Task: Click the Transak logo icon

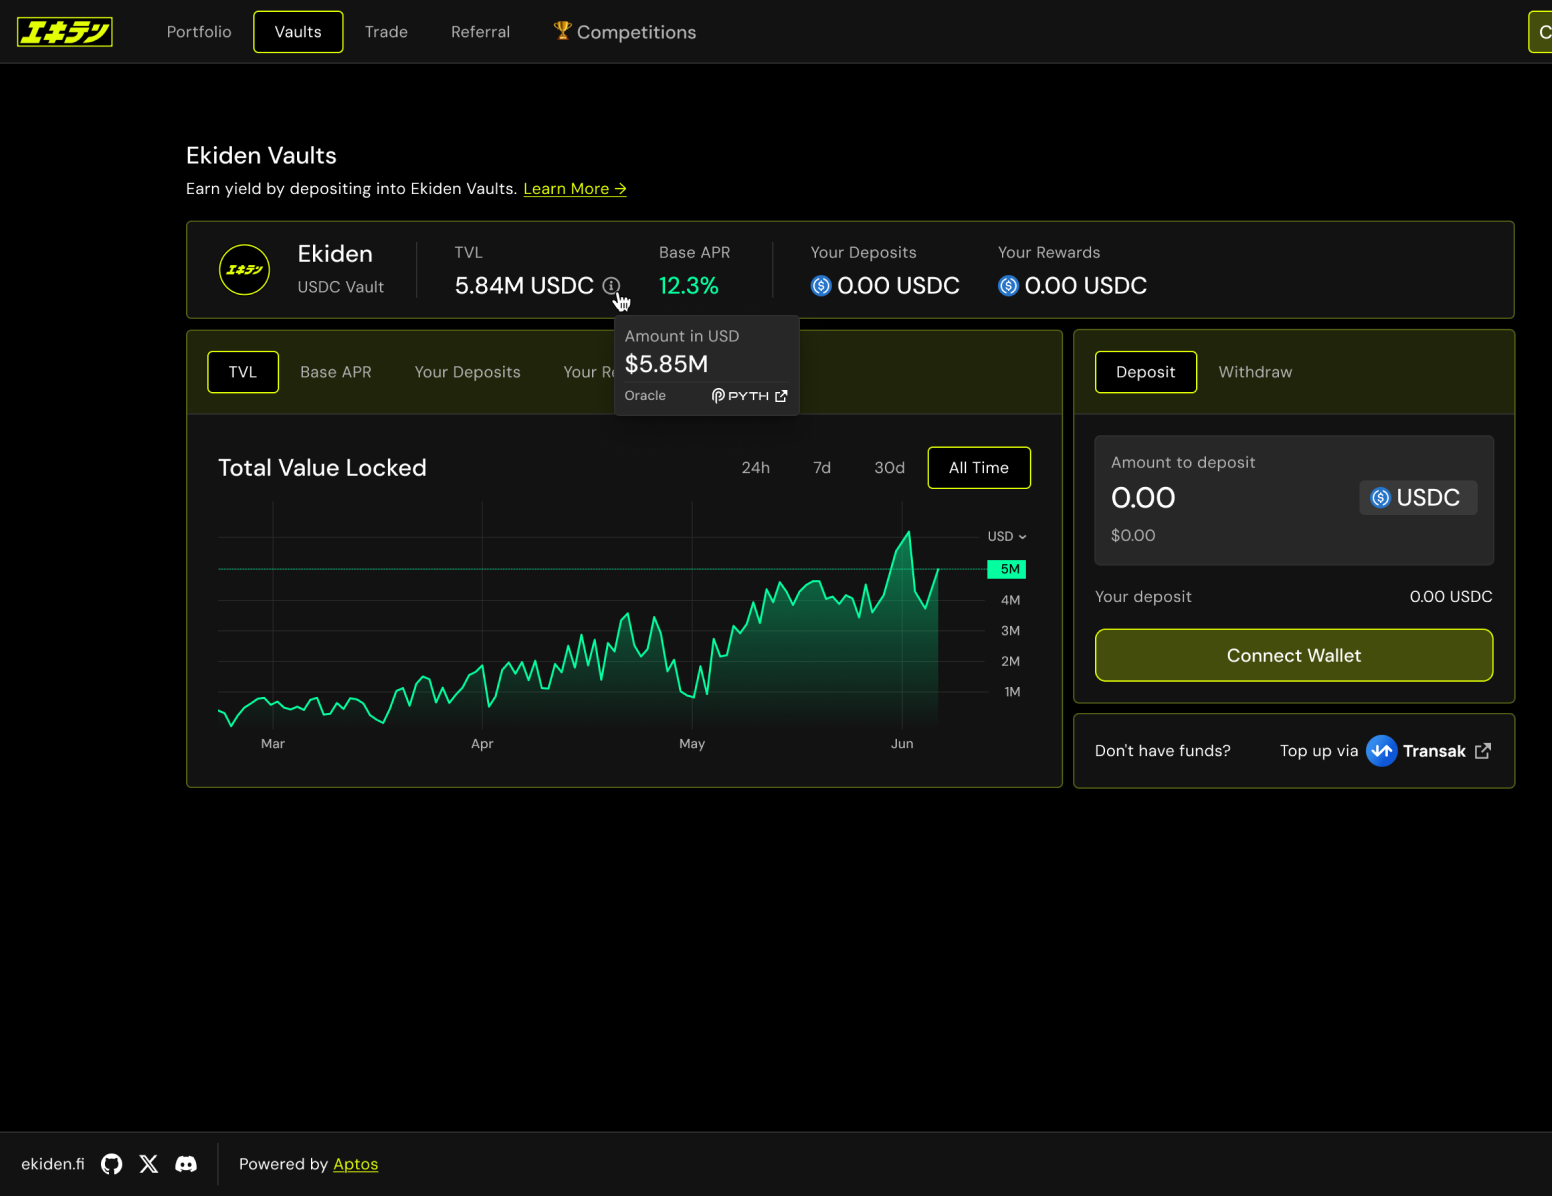Action: click(x=1381, y=751)
